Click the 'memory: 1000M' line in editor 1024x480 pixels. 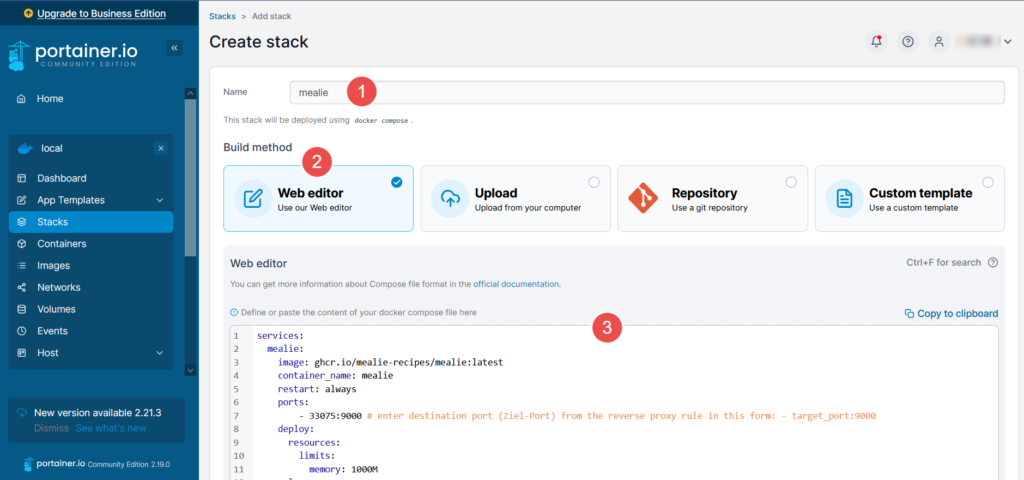[x=344, y=469]
